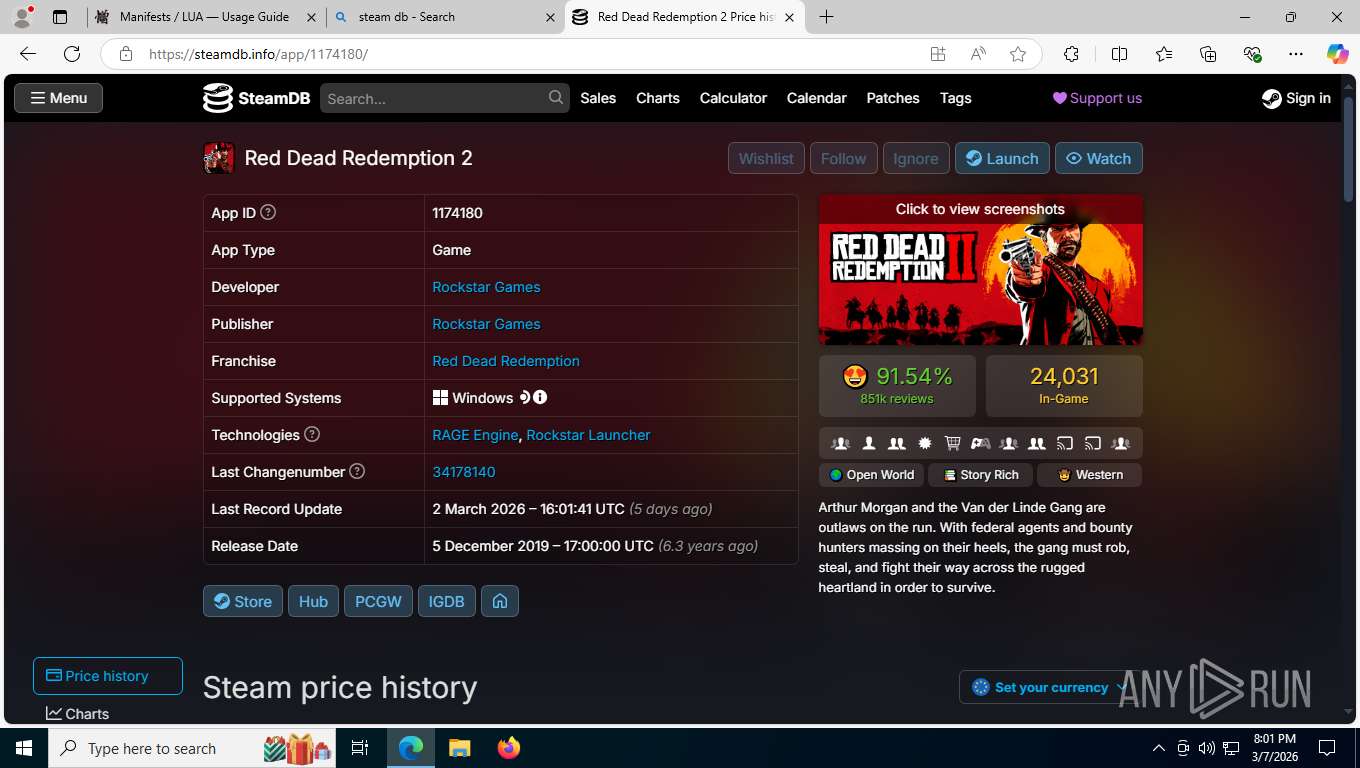Add this page to favorites star

point(1018,54)
